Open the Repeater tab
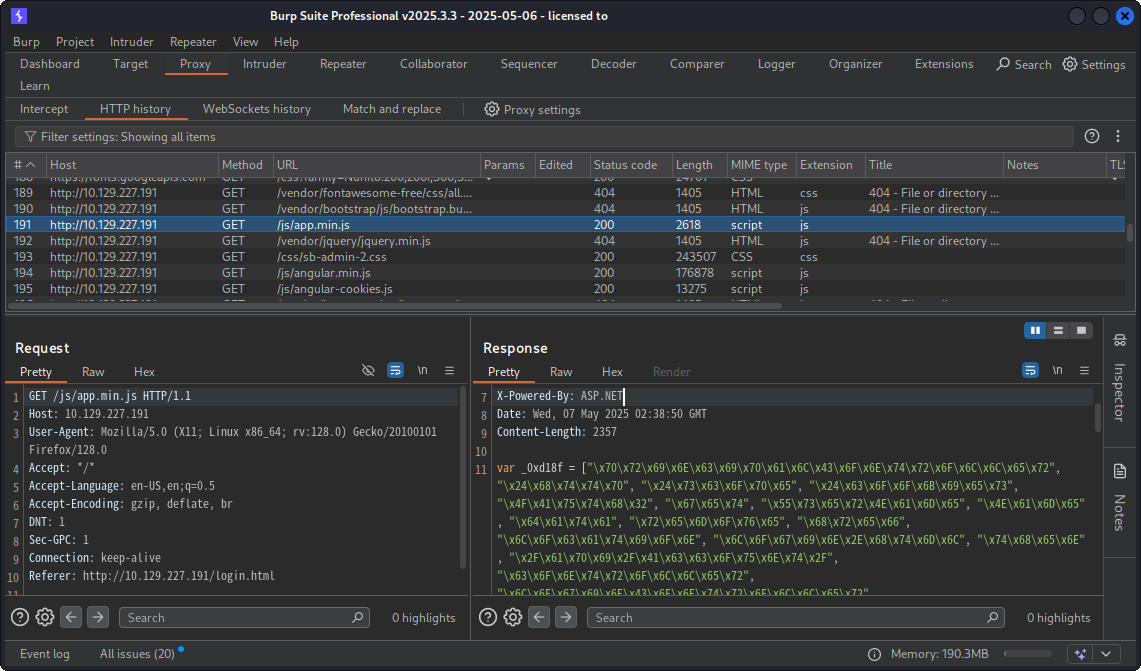This screenshot has width=1141, height=671. click(x=343, y=64)
